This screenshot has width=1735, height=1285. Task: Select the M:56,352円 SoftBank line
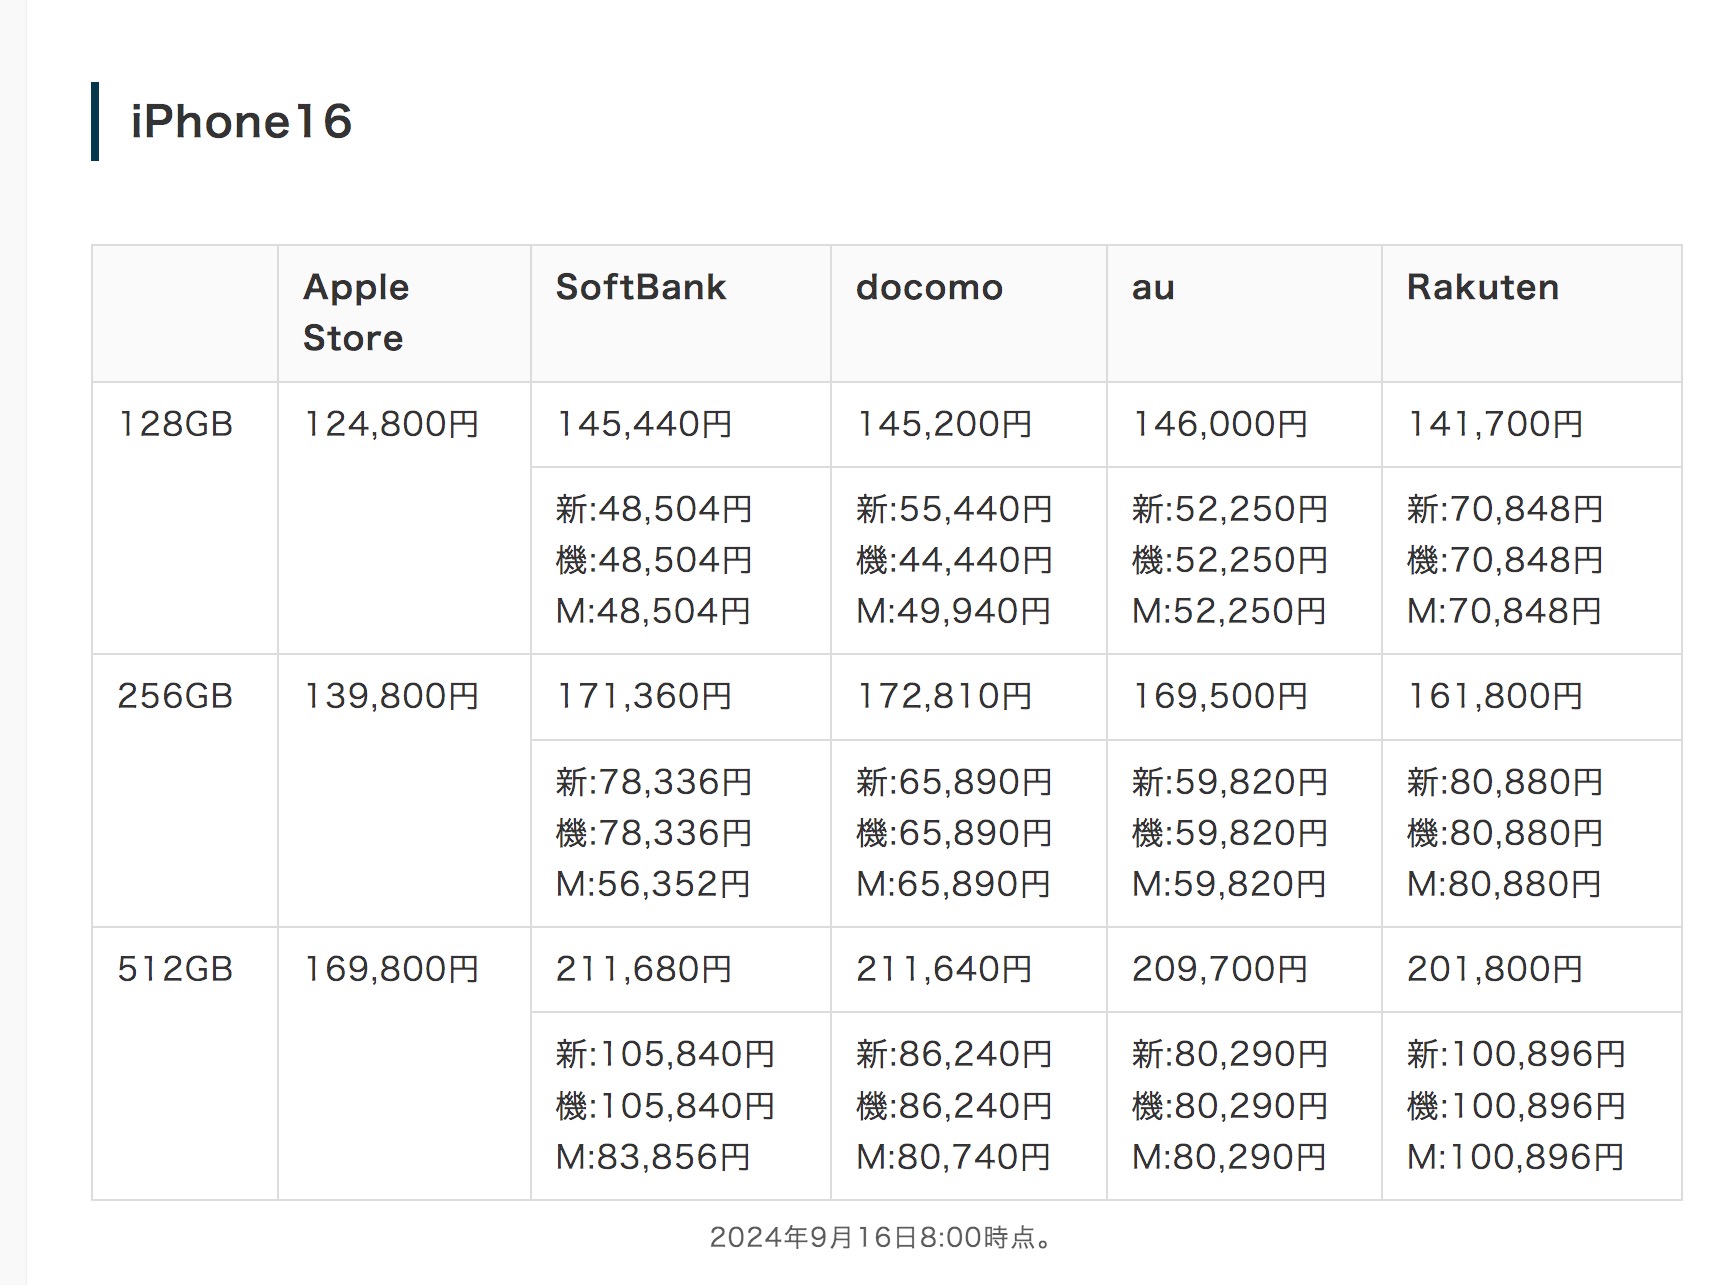(x=653, y=884)
